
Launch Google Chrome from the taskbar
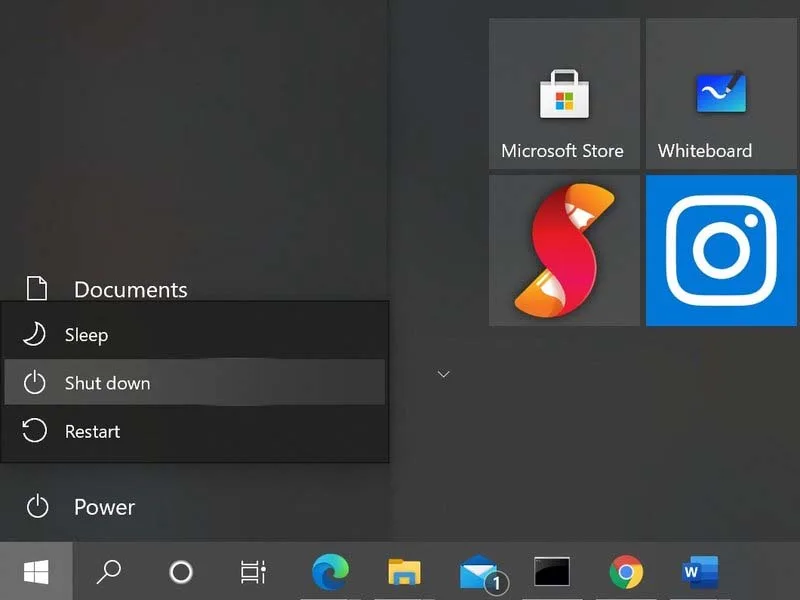(x=626, y=571)
